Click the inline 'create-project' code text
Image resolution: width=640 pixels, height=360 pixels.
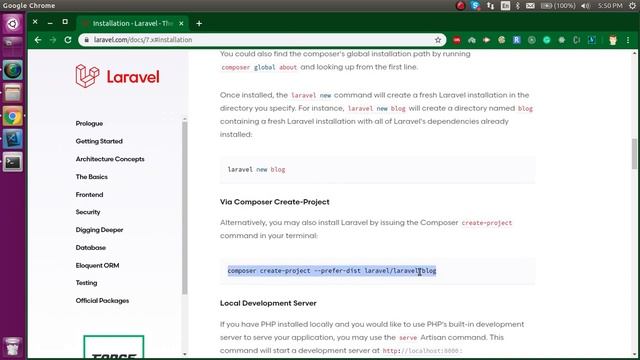(487, 223)
